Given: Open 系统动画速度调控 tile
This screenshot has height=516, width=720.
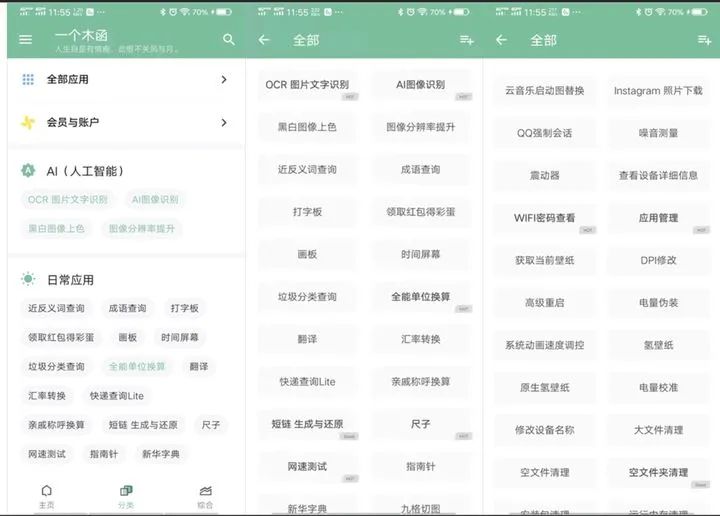Looking at the screenshot, I should [545, 345].
